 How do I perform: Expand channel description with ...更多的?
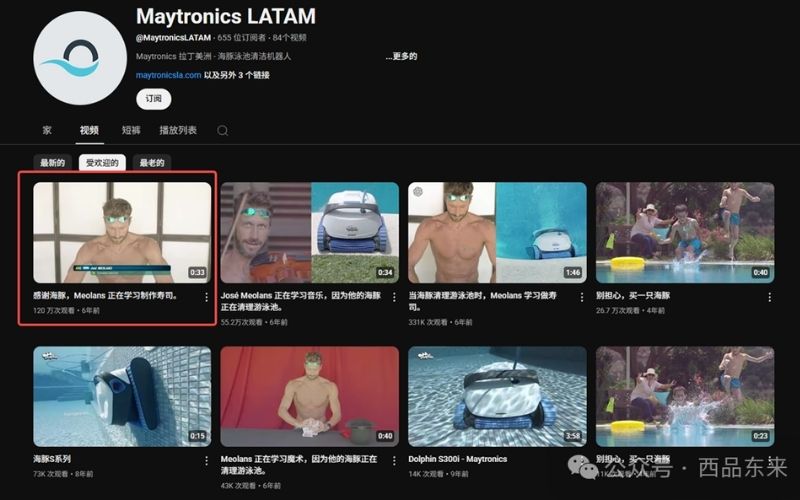401,56
